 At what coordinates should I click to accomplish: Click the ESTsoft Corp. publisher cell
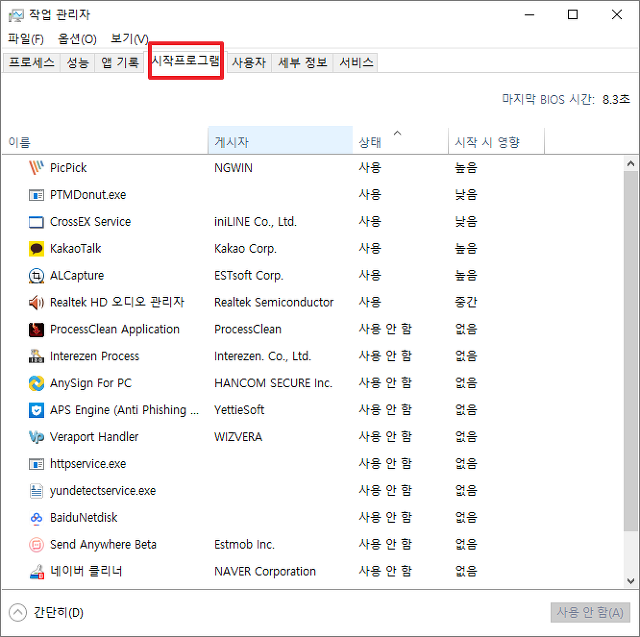[249, 275]
